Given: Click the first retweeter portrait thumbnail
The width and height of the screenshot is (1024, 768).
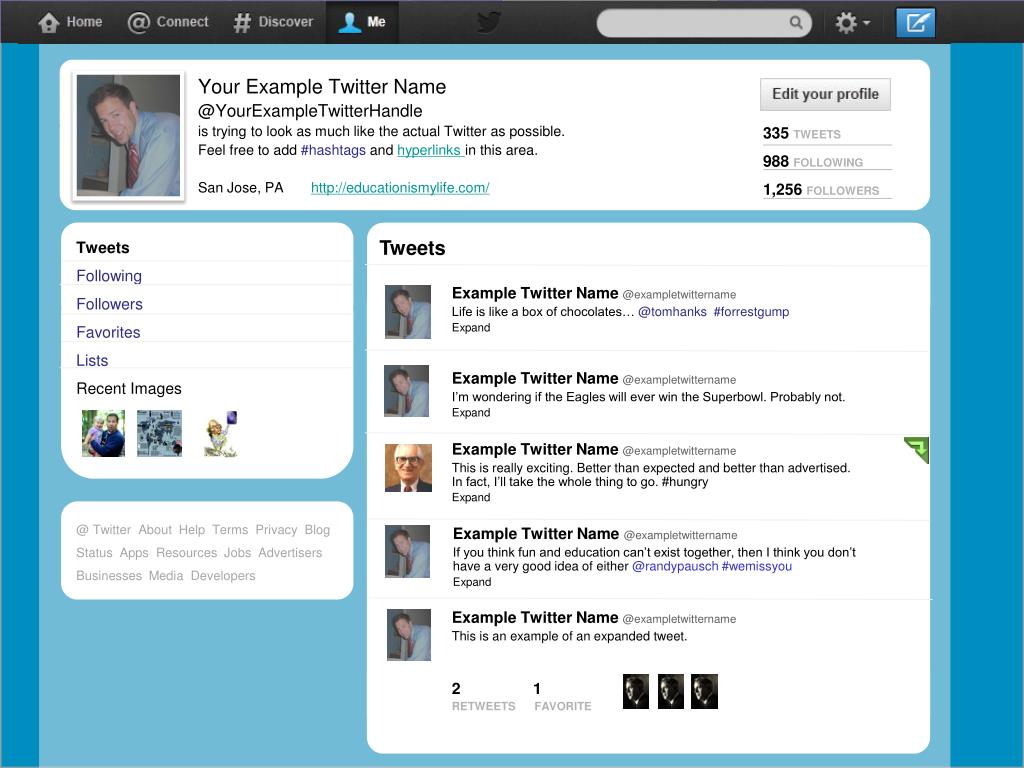Looking at the screenshot, I should pos(636,691).
